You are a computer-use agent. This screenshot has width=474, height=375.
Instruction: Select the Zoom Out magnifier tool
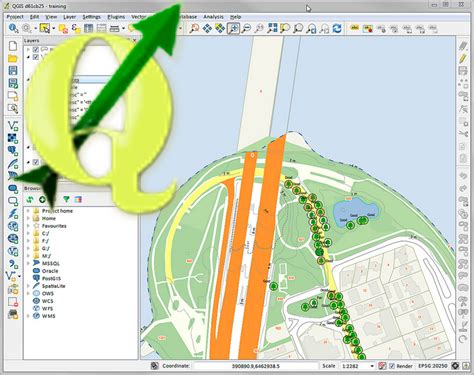pos(246,29)
